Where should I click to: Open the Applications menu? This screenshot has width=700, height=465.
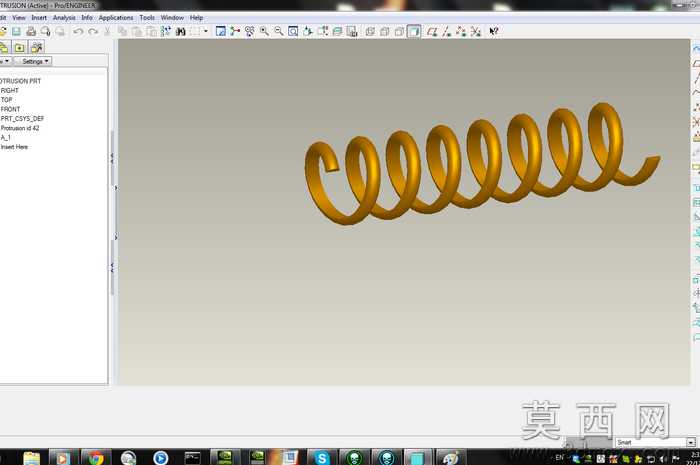coord(116,17)
